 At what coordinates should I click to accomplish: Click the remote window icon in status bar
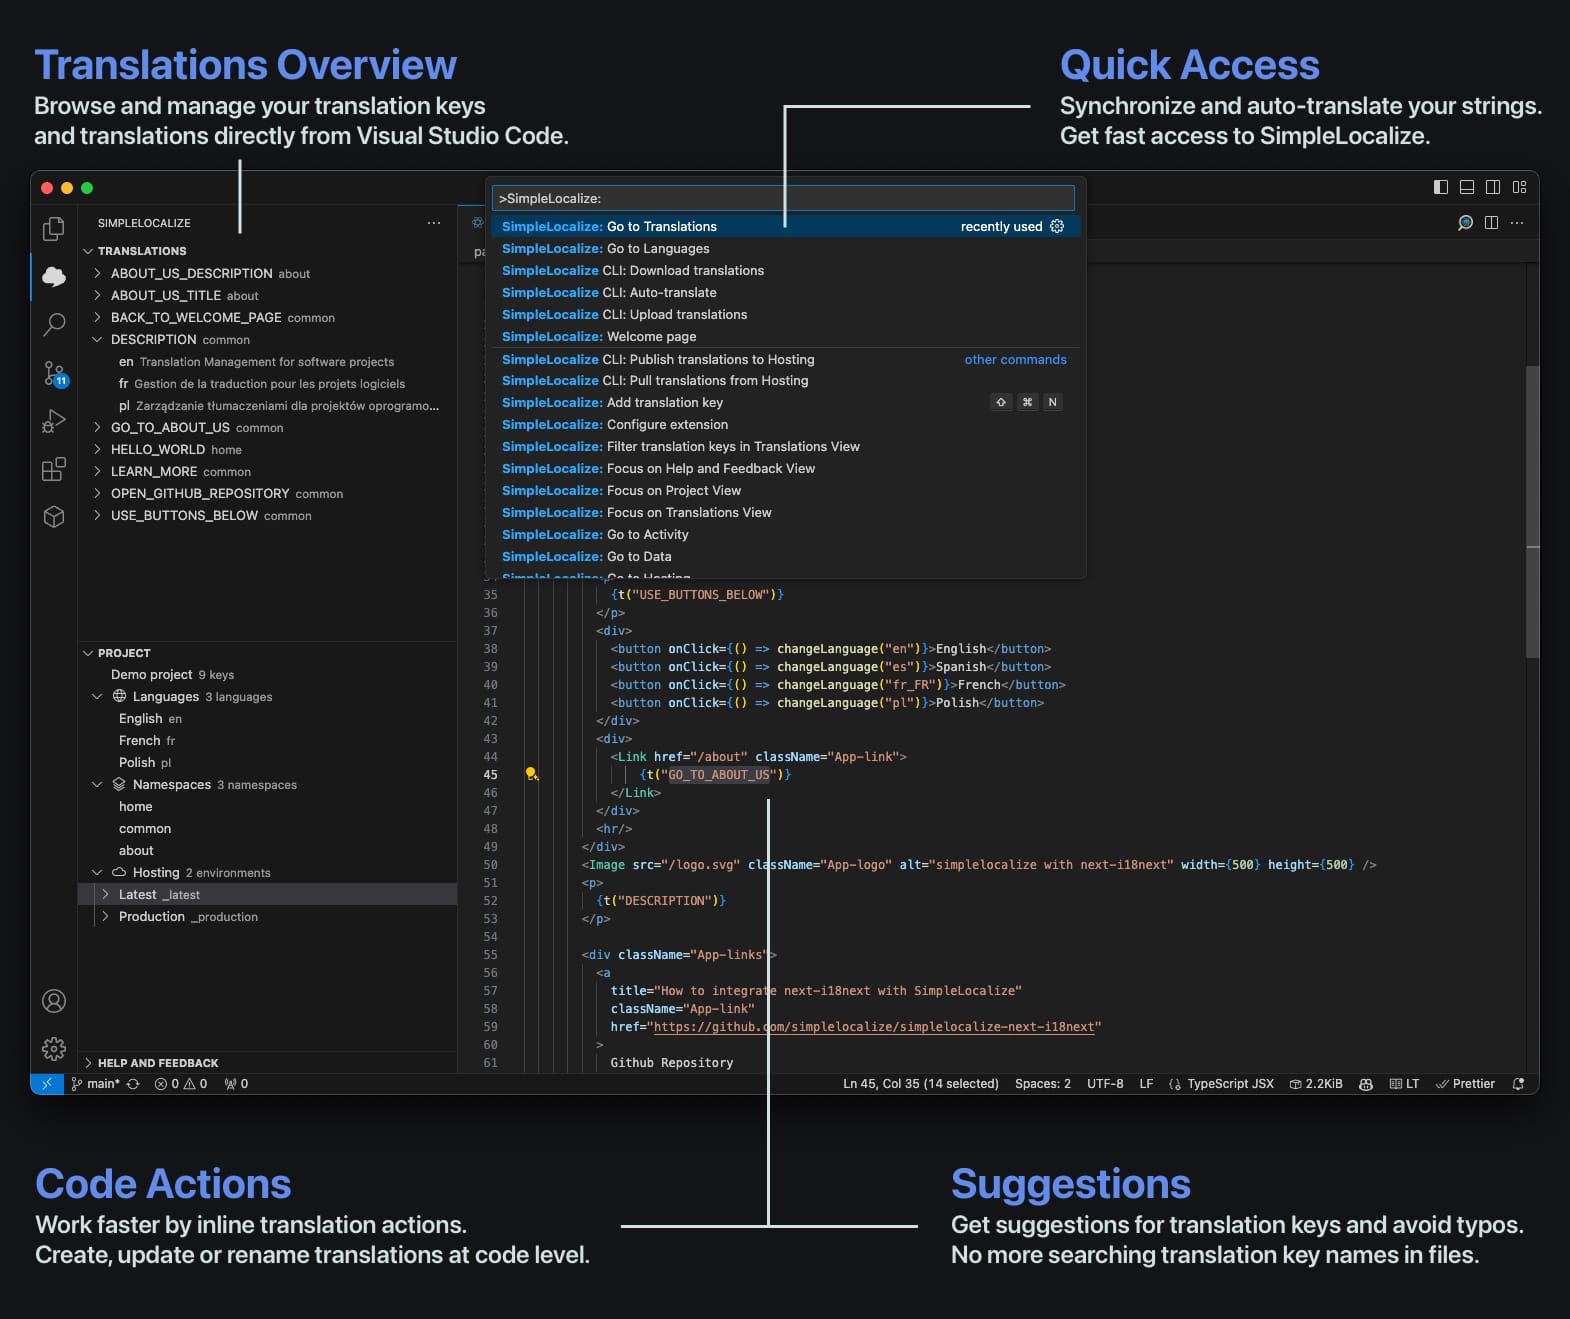(47, 1084)
